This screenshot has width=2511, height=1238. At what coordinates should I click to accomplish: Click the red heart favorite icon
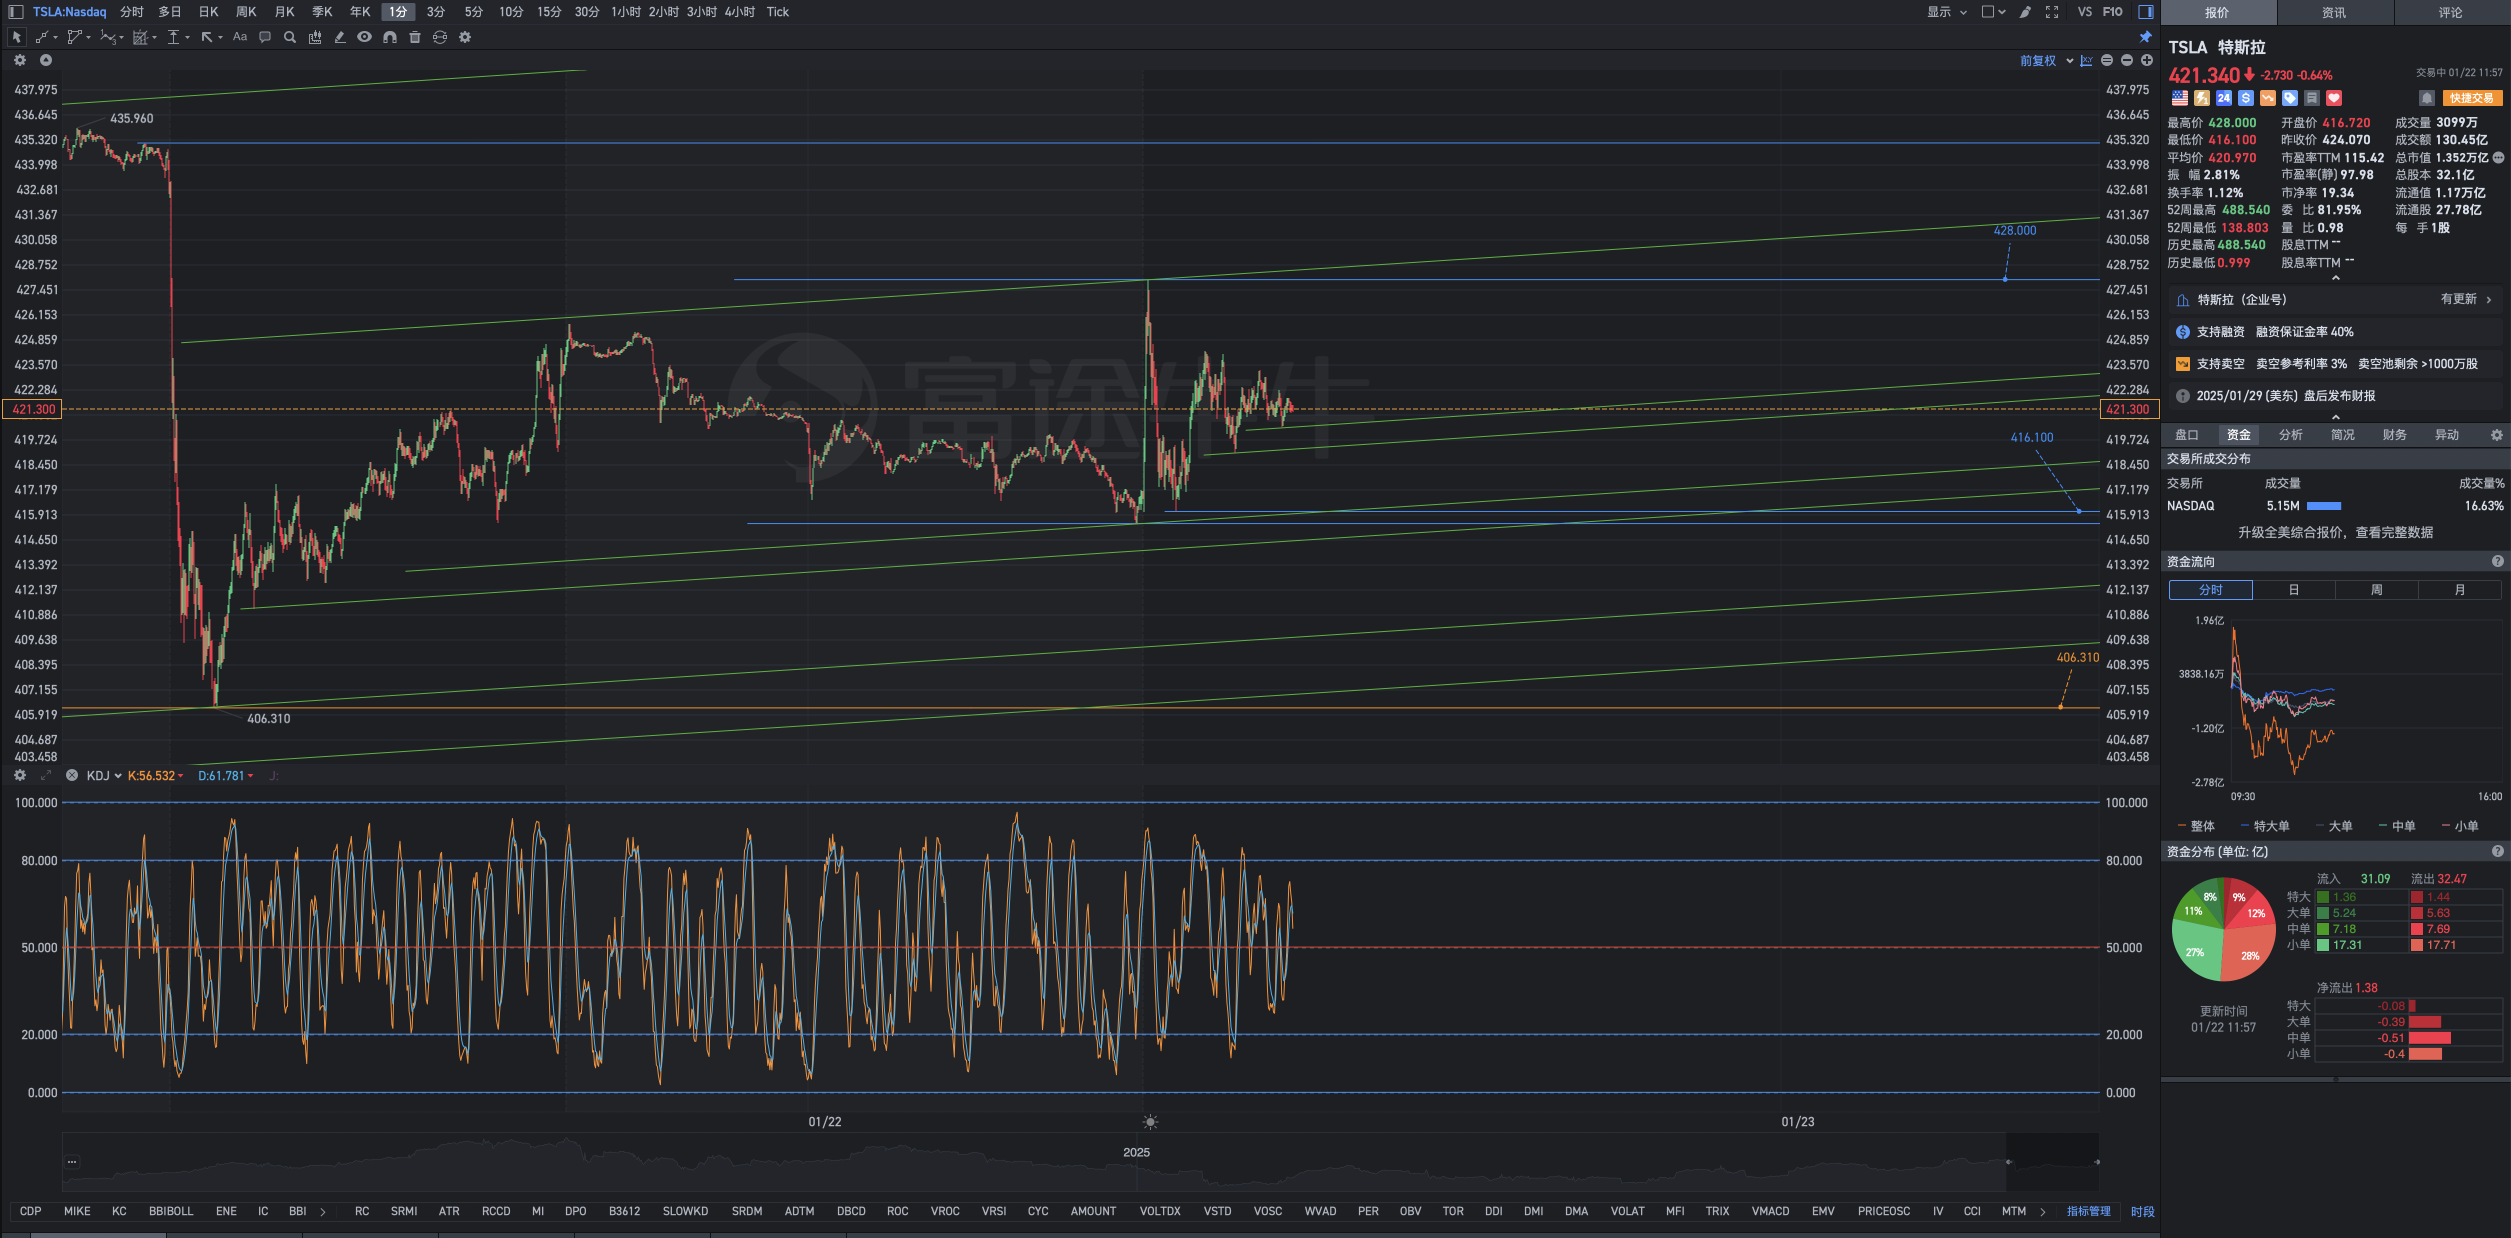coord(2334,98)
